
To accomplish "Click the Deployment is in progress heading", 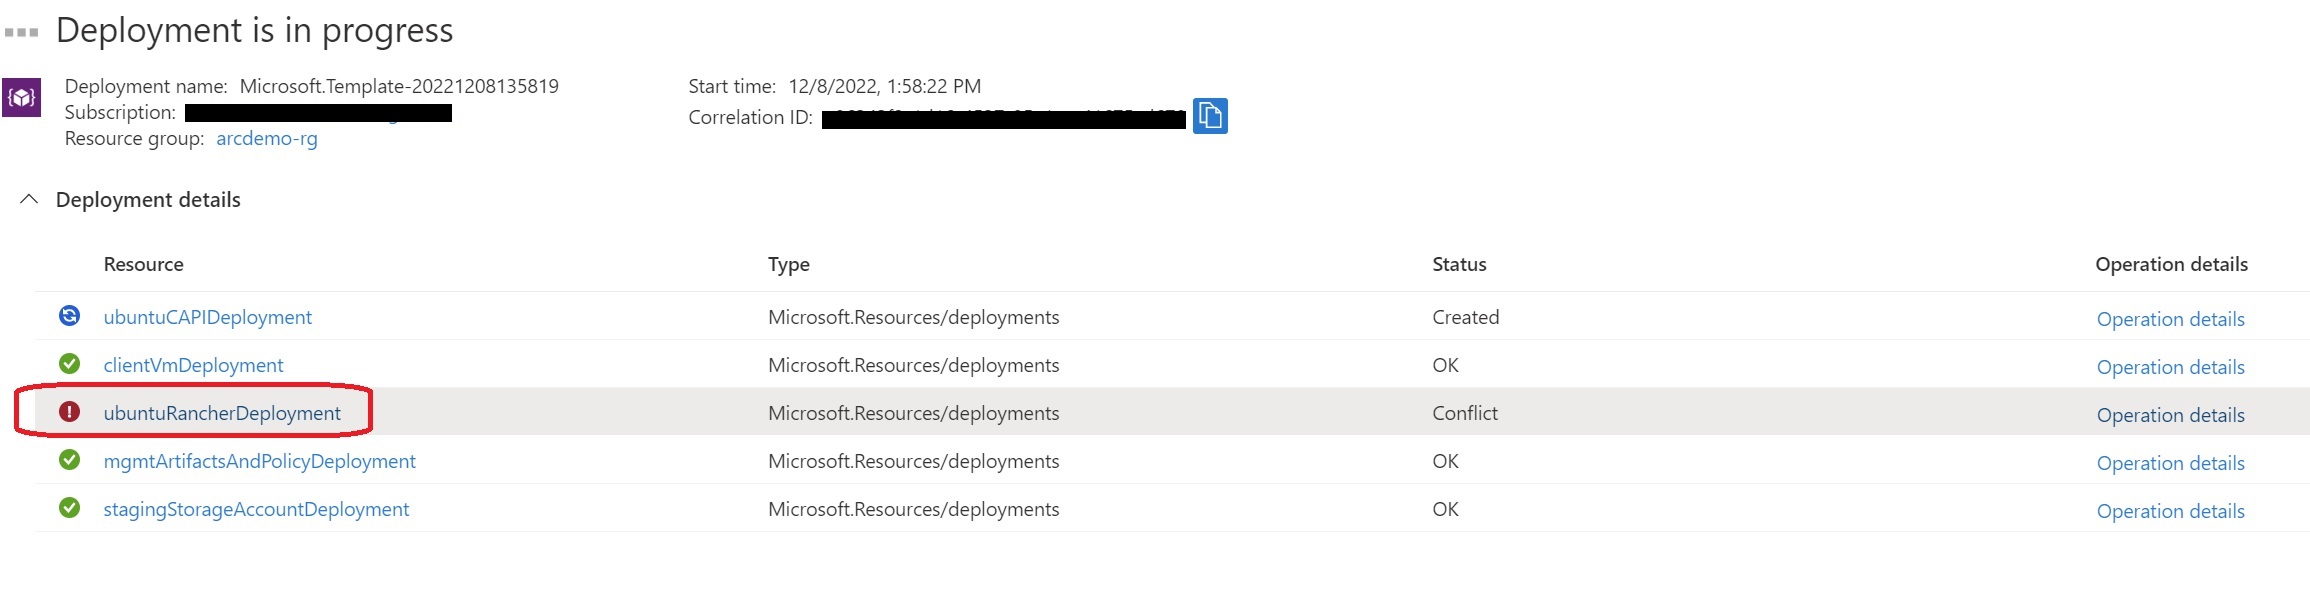I will 254,31.
